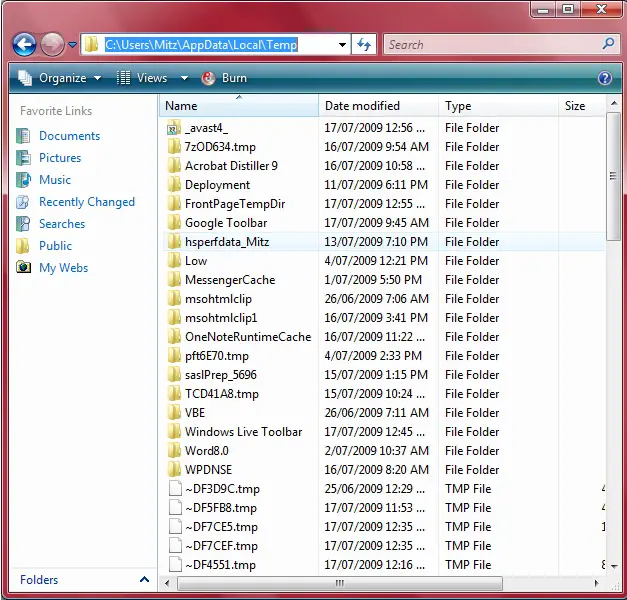
Task: Click the WPDNSE folder icon
Action: point(174,470)
